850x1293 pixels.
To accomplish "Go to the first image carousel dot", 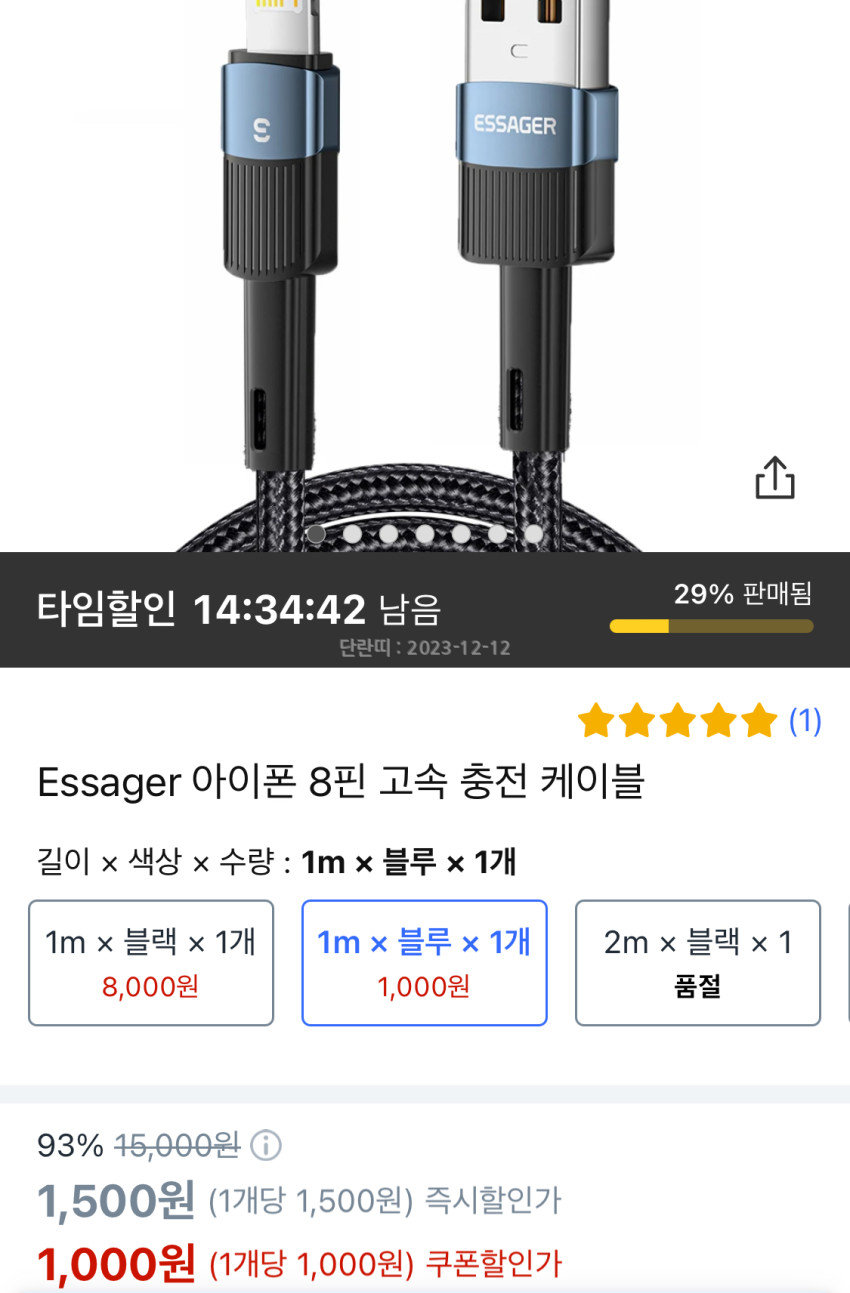I will (316, 534).
